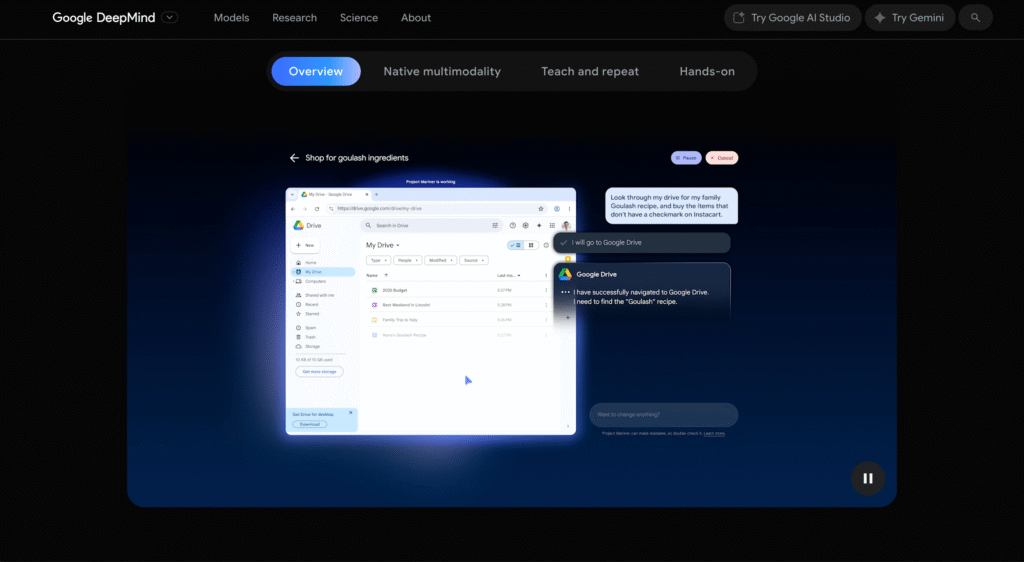Viewport: 1024px width, 562px height.
Task: Select My Drive in sidebar
Action: (x=323, y=272)
